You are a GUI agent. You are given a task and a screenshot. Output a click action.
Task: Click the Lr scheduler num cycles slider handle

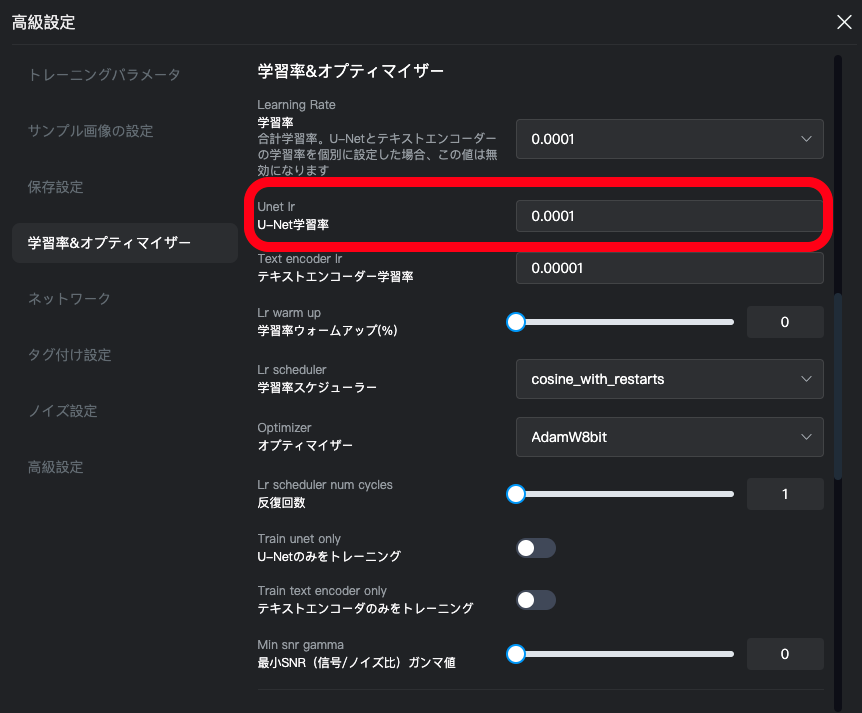(516, 494)
